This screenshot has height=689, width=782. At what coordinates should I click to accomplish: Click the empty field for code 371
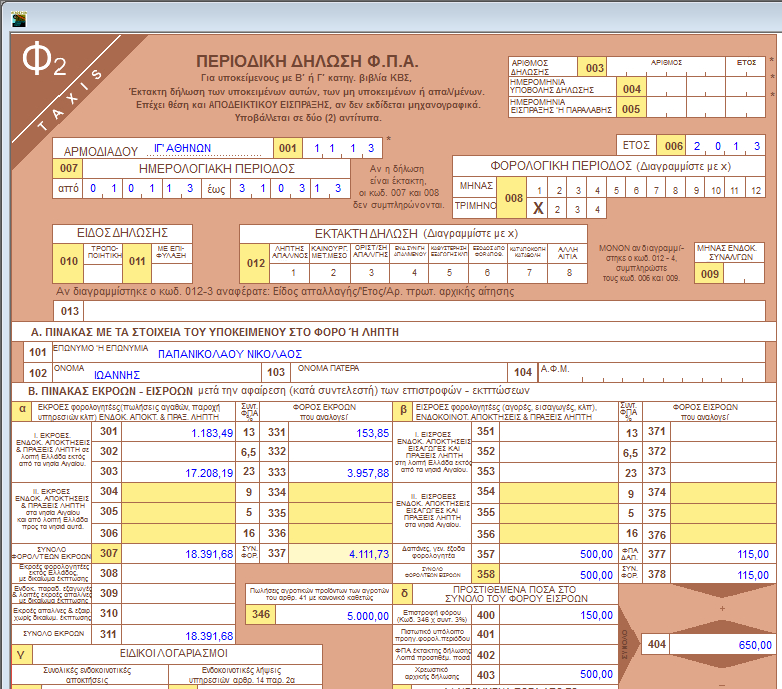tap(723, 432)
